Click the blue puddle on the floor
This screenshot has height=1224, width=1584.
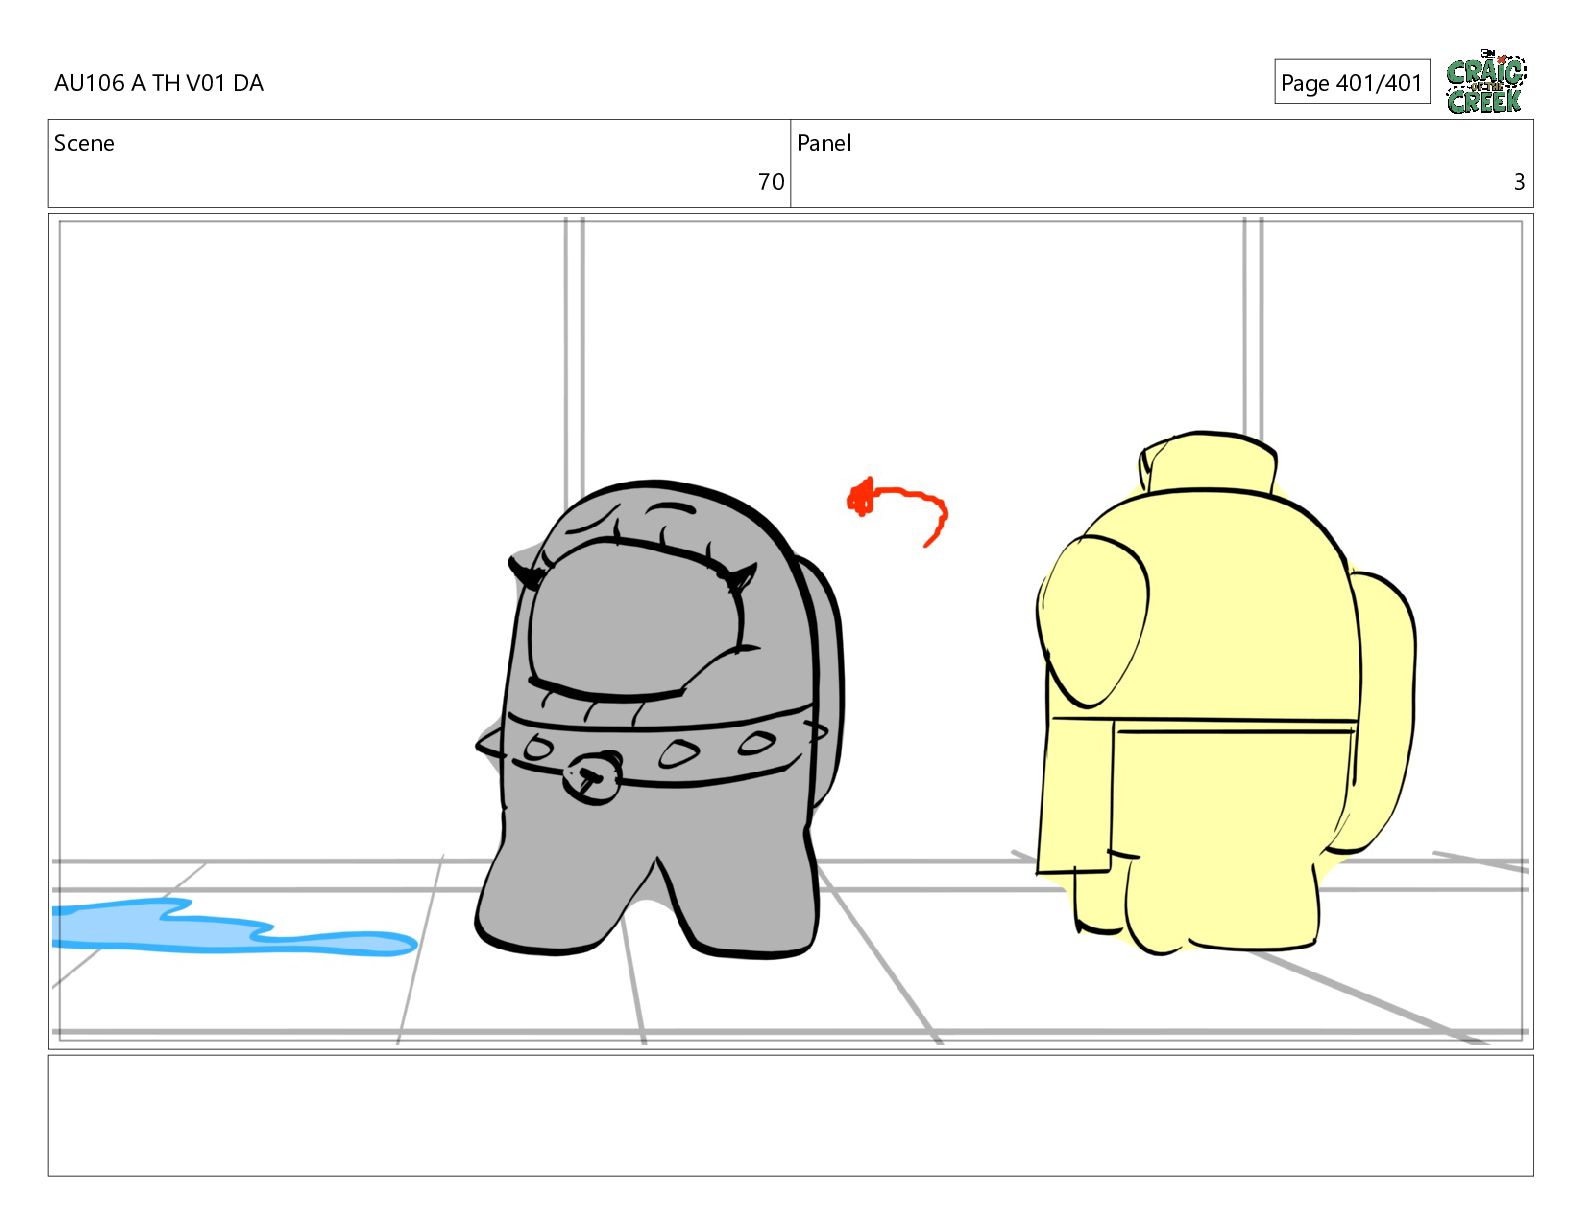tap(233, 927)
